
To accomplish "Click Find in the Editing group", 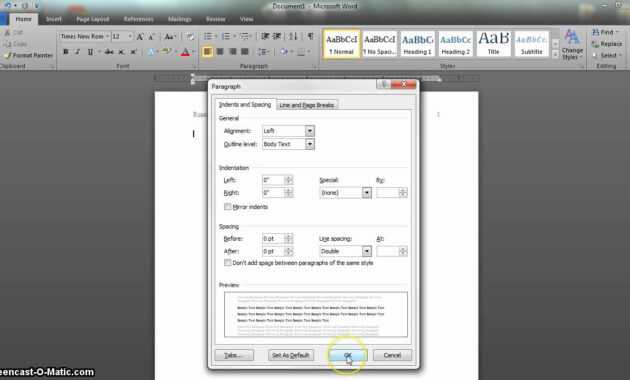I will (606, 32).
